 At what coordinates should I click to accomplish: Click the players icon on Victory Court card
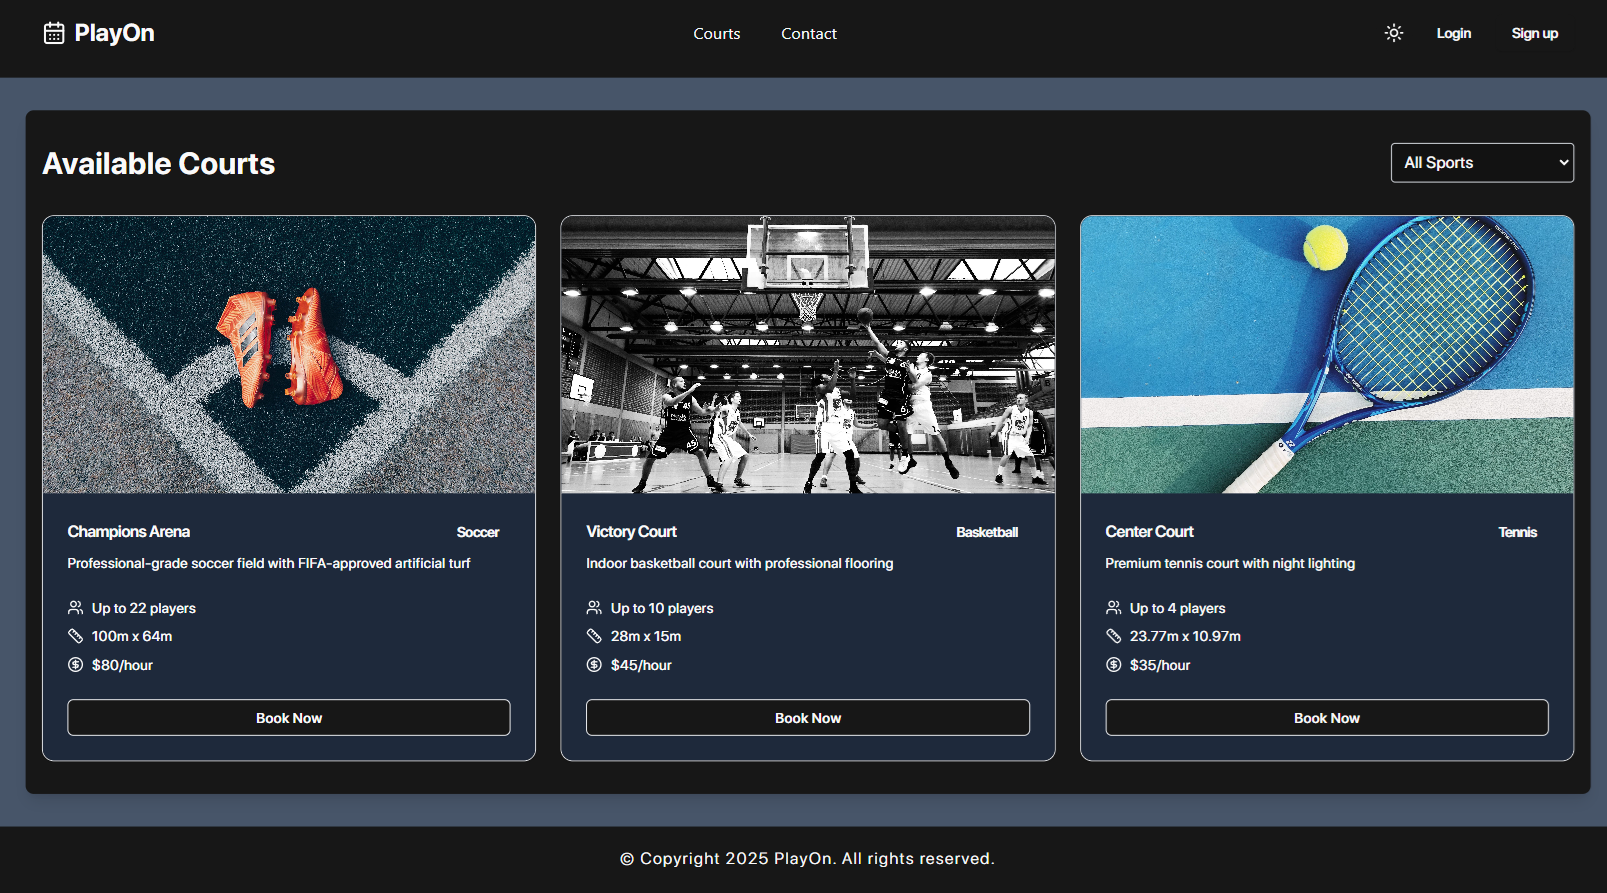point(594,608)
